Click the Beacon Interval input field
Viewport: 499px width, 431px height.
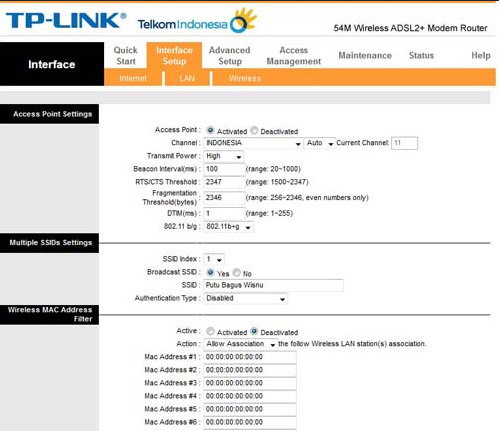click(224, 169)
